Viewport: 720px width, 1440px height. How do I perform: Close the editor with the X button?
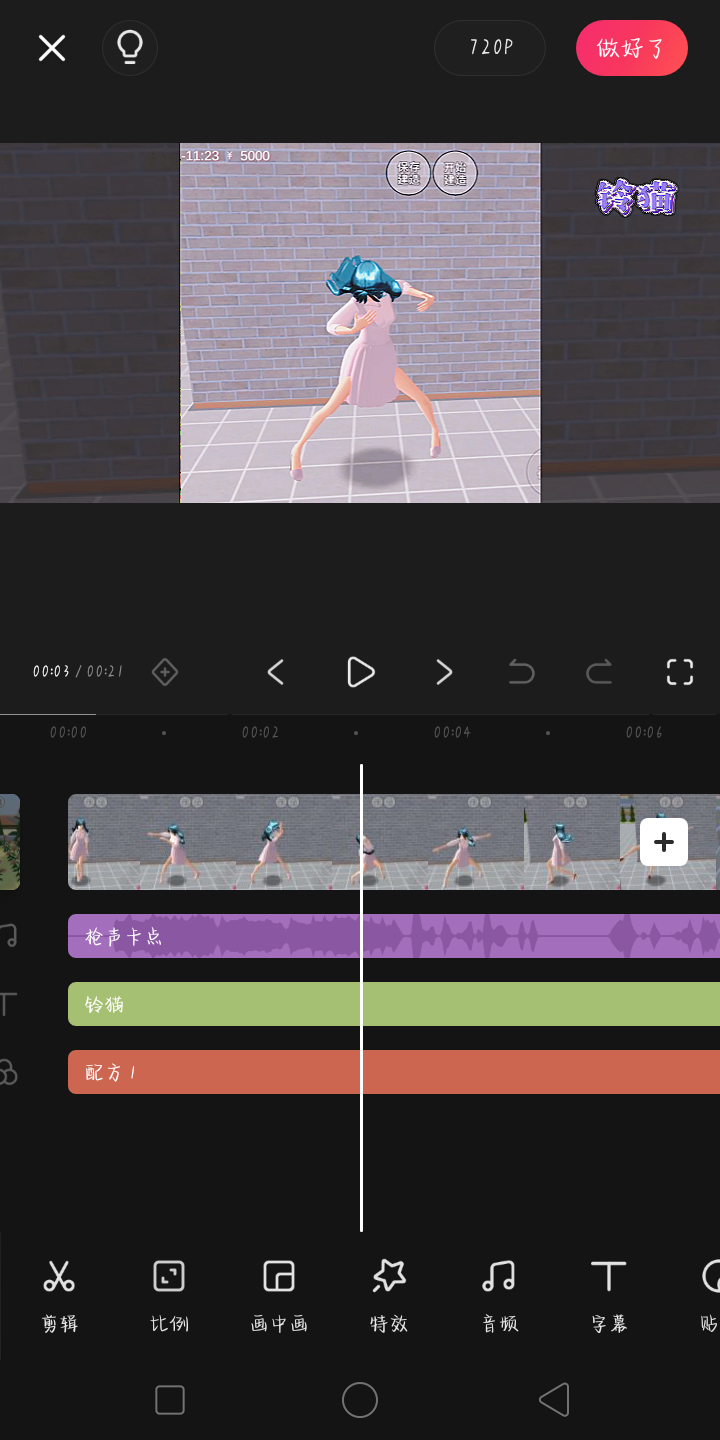point(52,48)
